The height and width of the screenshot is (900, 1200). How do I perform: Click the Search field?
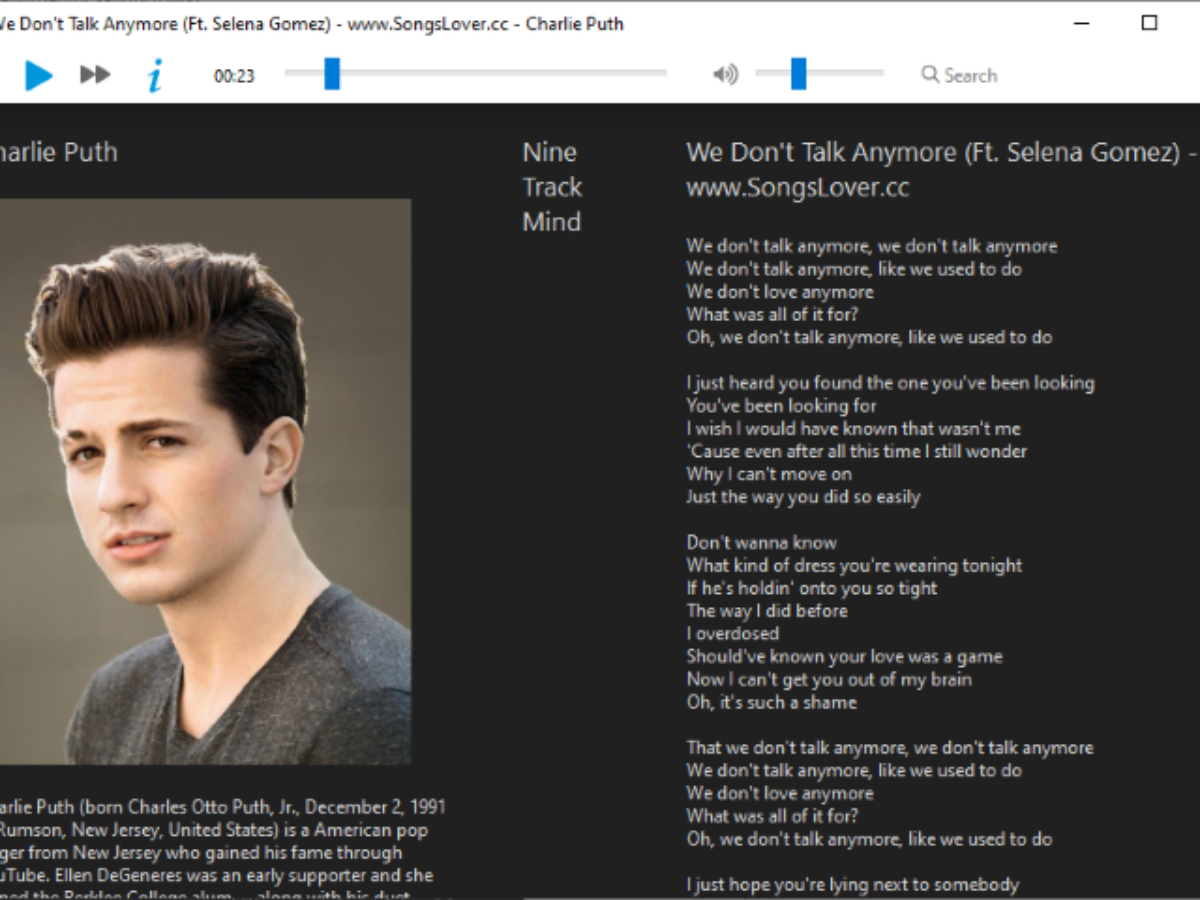click(x=960, y=75)
